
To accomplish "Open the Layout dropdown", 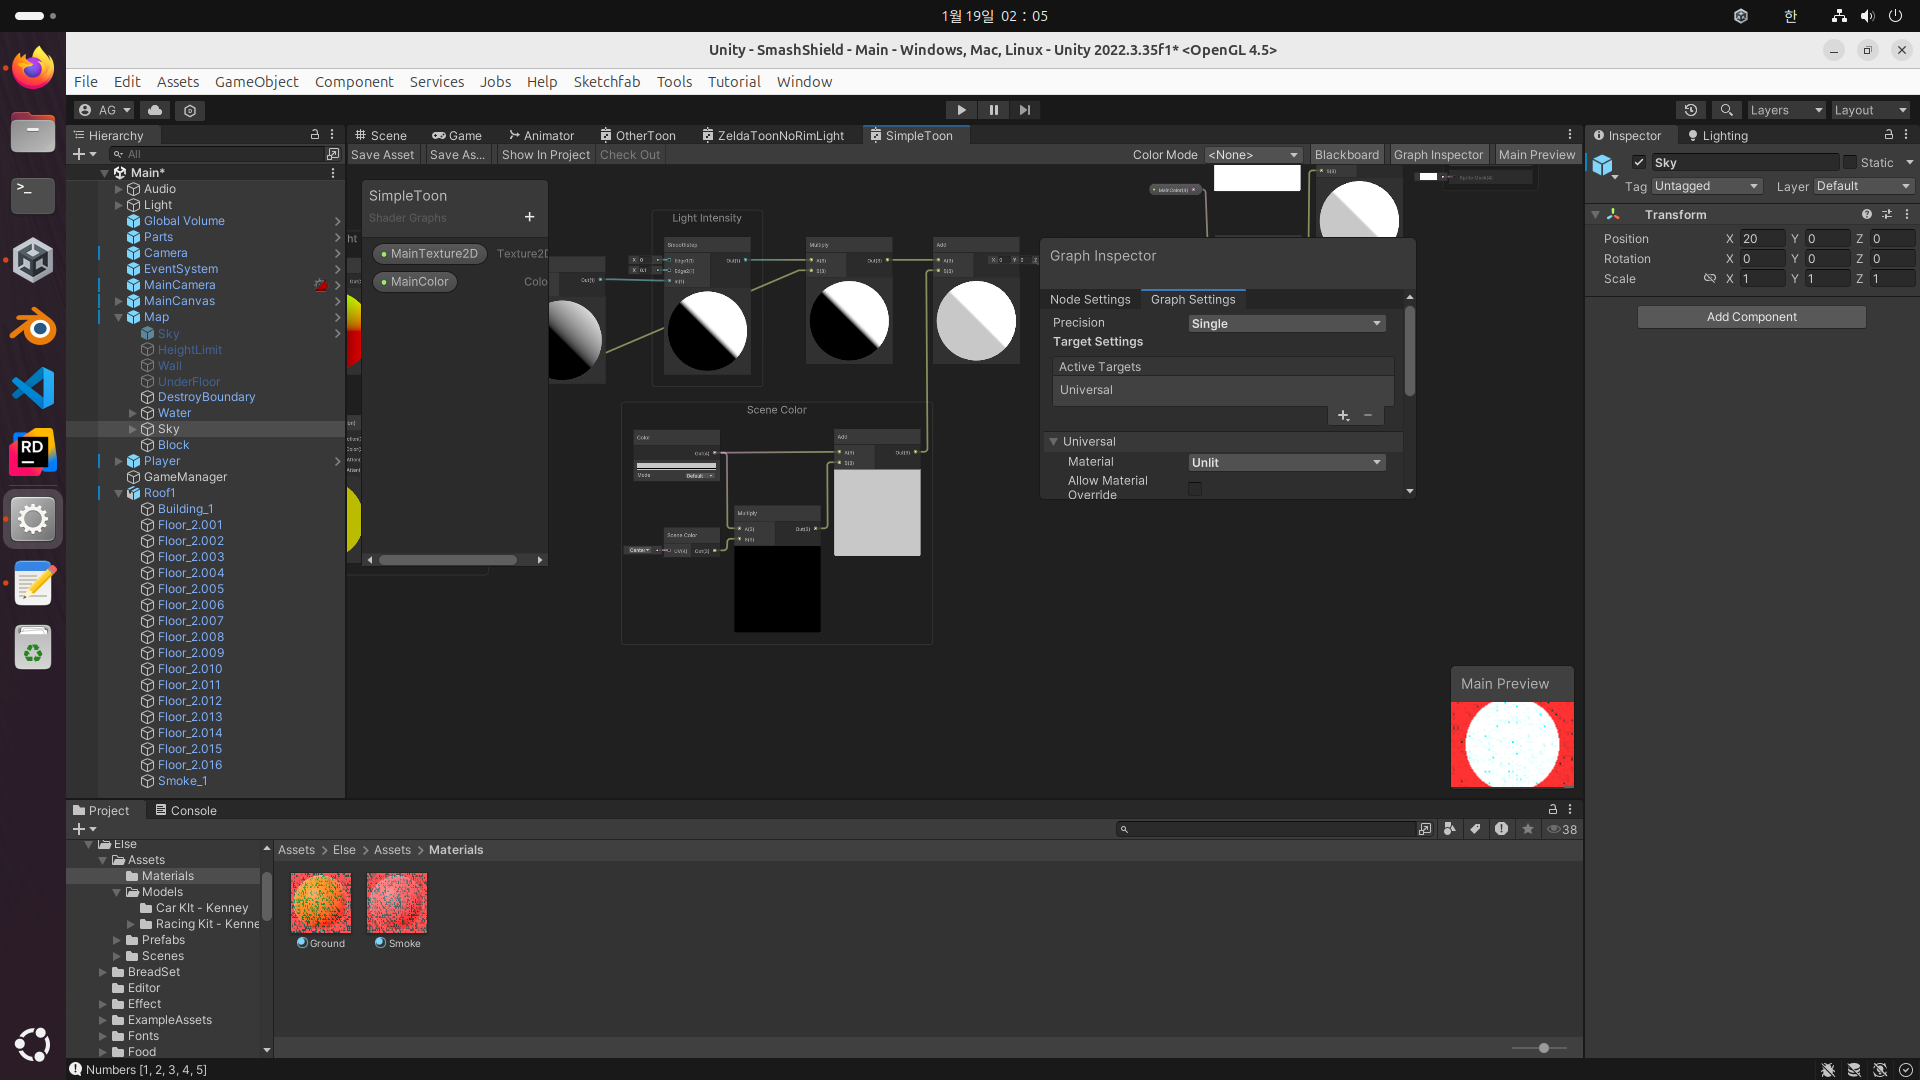I will (1871, 110).
